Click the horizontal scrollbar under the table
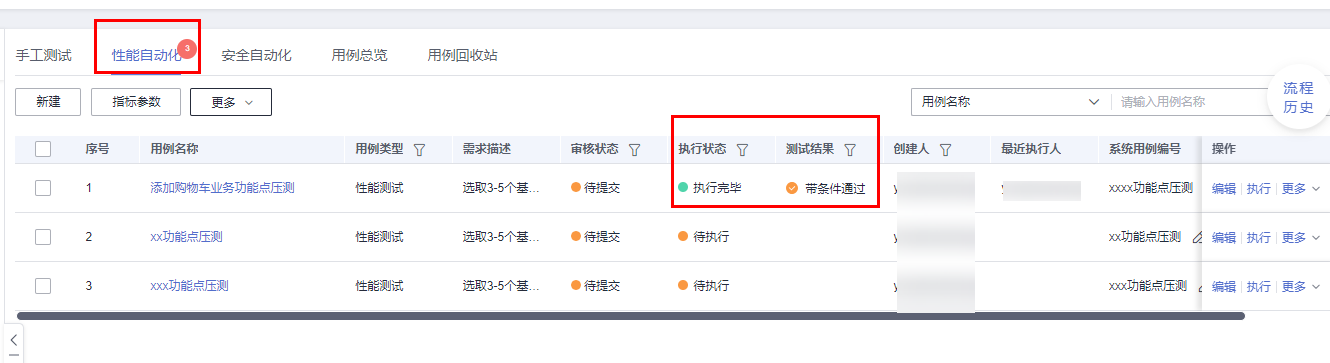 point(630,316)
